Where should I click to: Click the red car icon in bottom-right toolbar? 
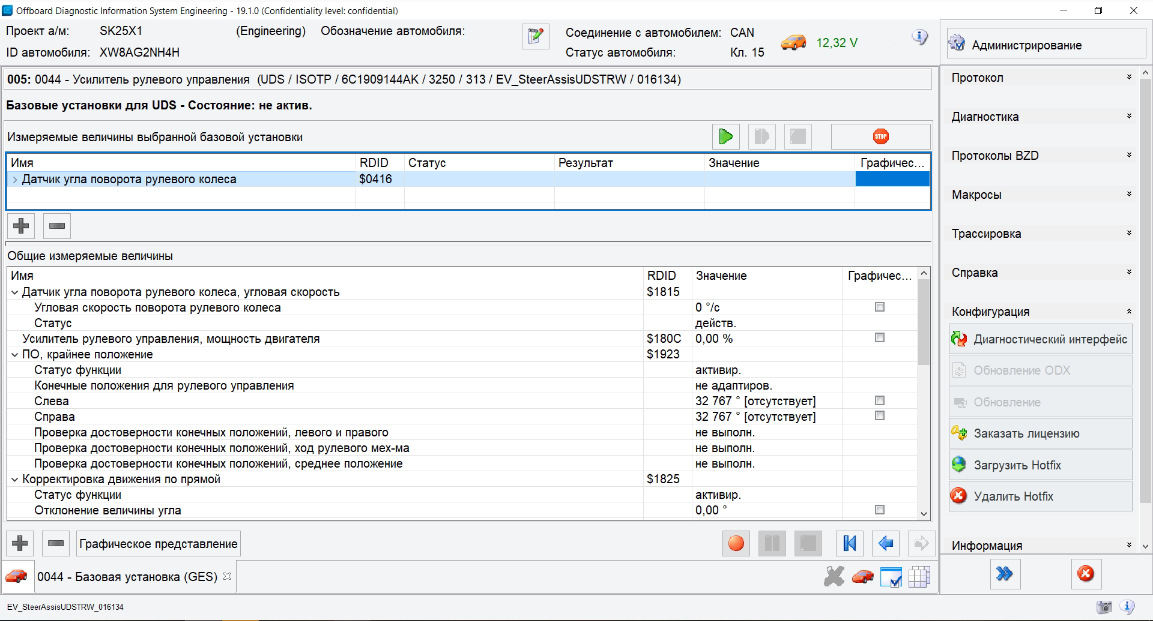(x=863, y=578)
